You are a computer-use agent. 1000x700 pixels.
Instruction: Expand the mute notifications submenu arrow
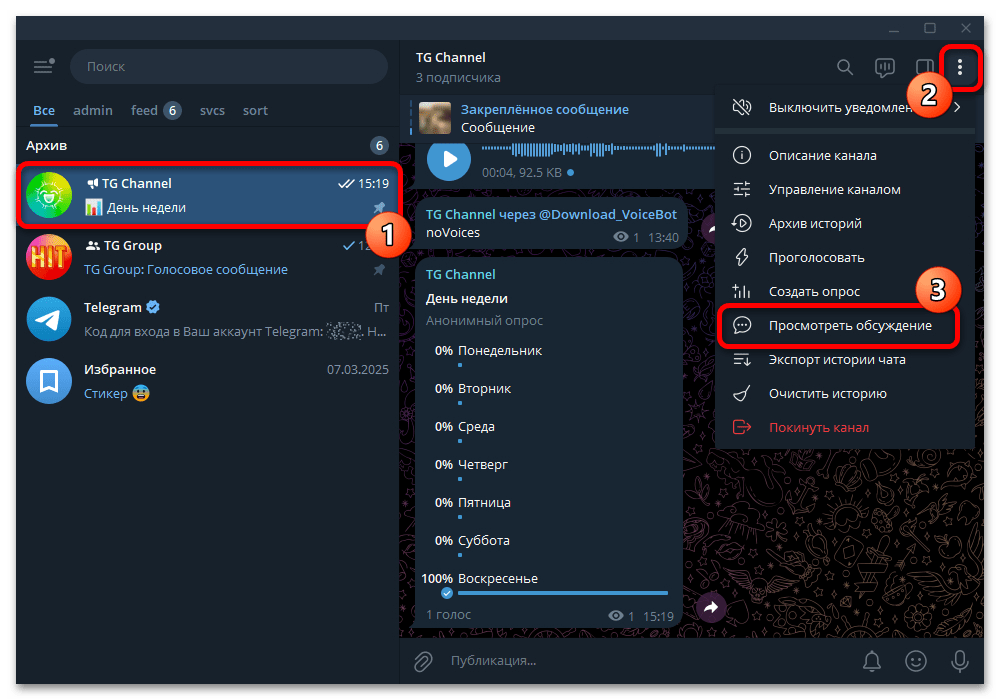957,107
